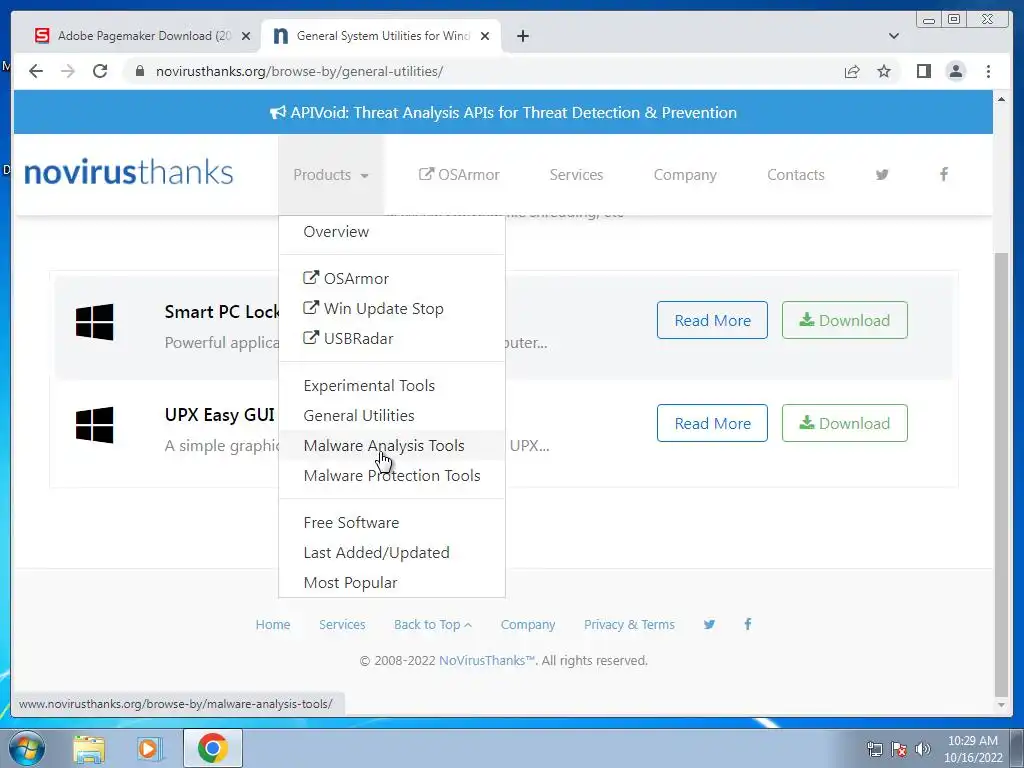Open the Services navbar item

click(576, 174)
